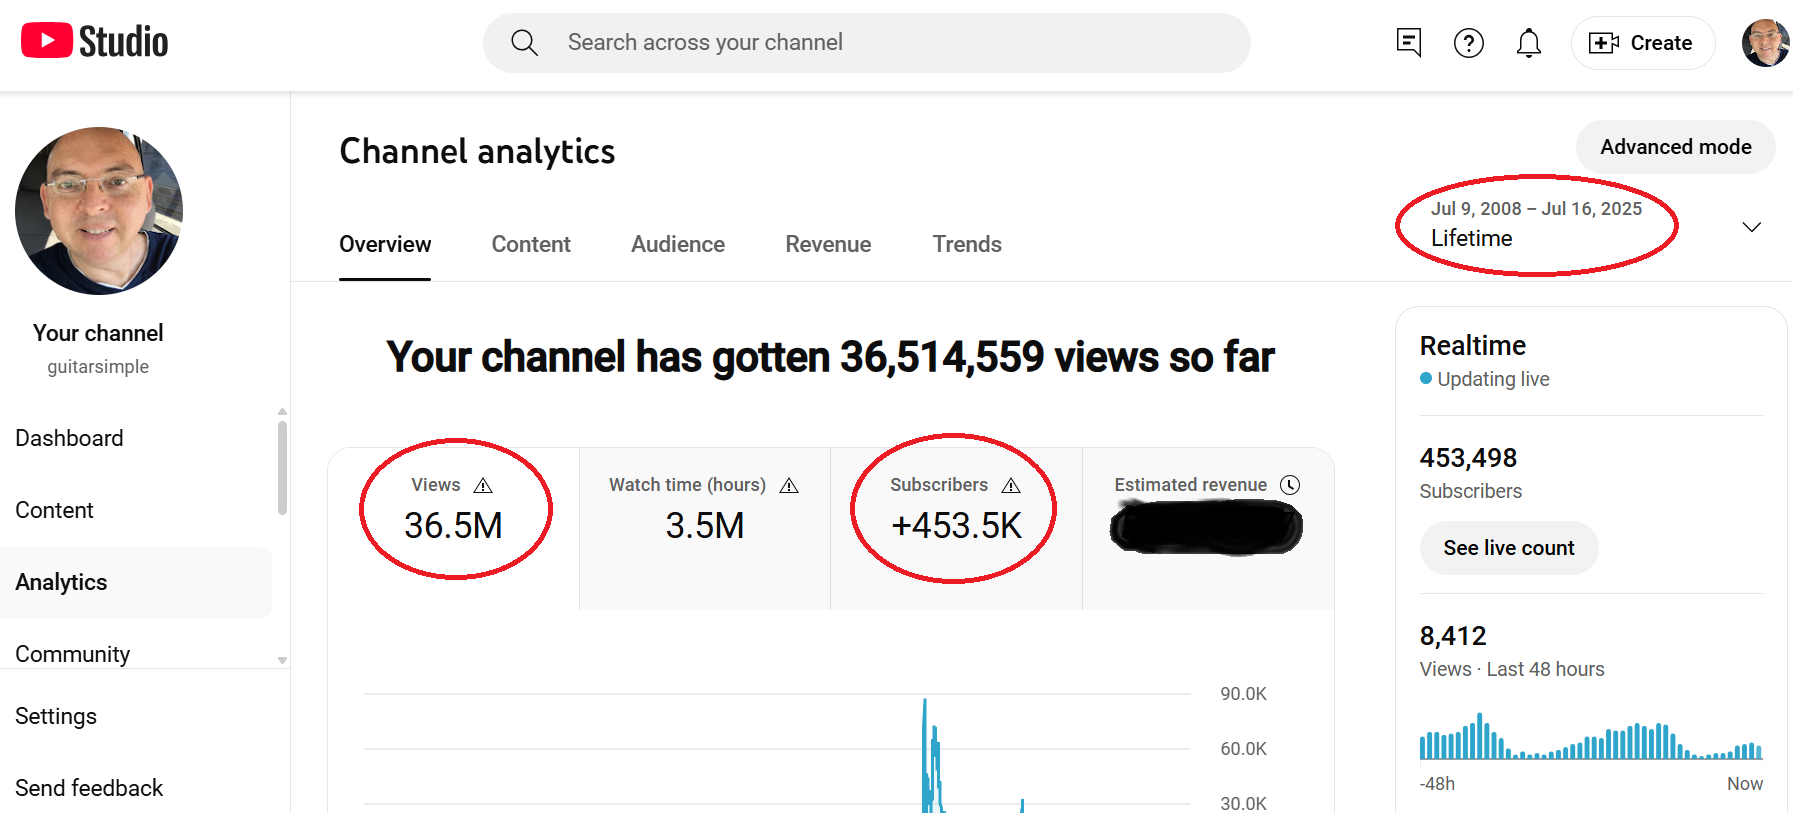1793x813 pixels.
Task: Click the Create button
Action: [1643, 43]
